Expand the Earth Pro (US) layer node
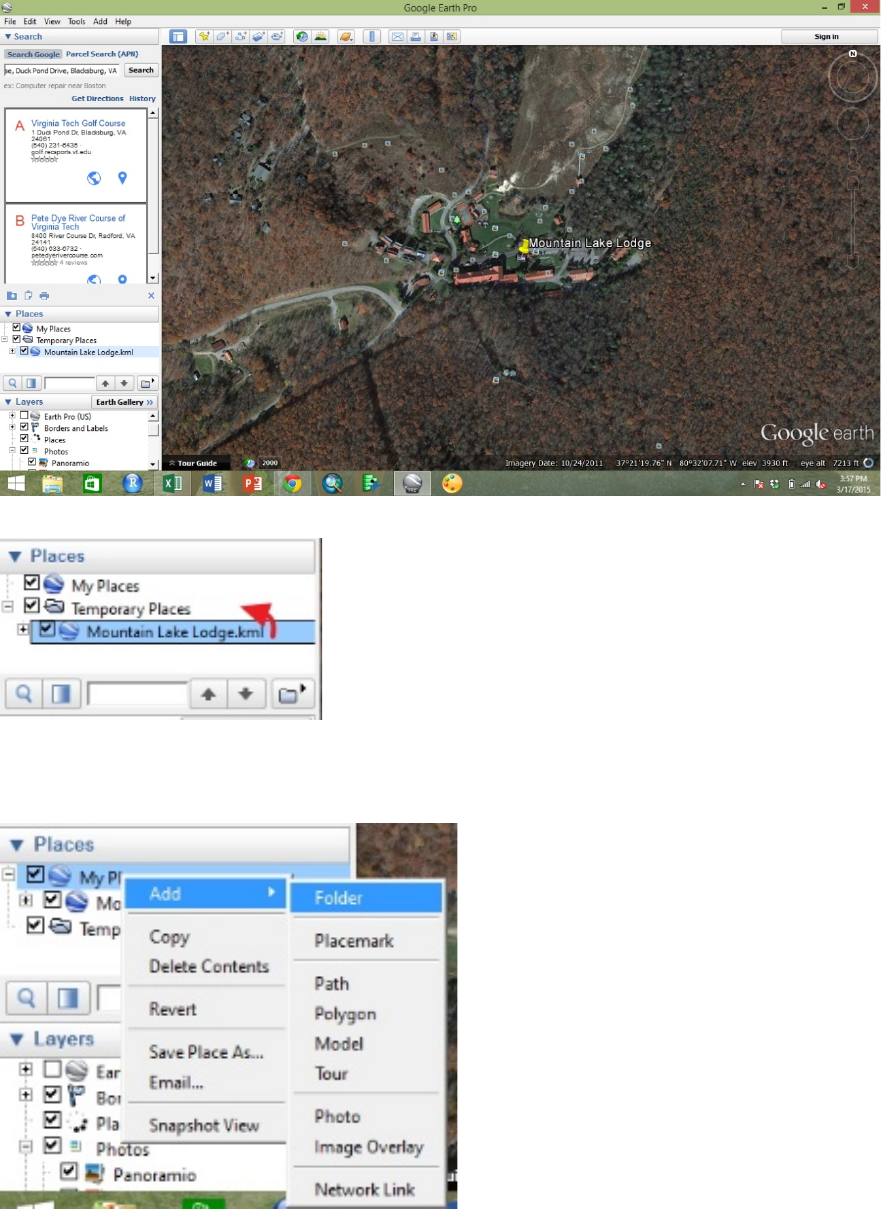881x1209 pixels. tap(13, 416)
